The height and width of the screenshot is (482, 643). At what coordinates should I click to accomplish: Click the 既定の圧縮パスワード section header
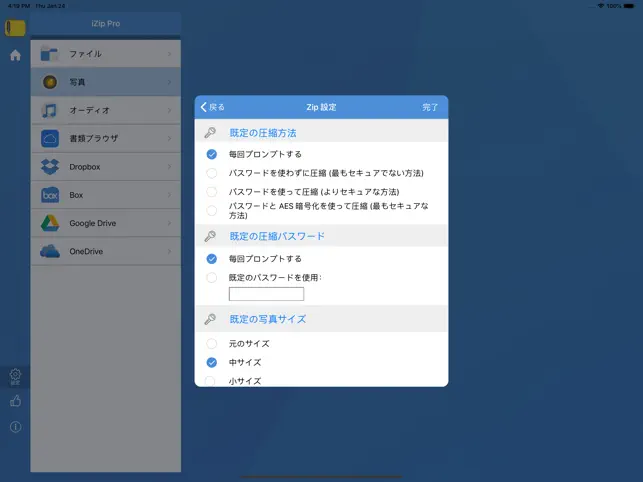tap(277, 236)
